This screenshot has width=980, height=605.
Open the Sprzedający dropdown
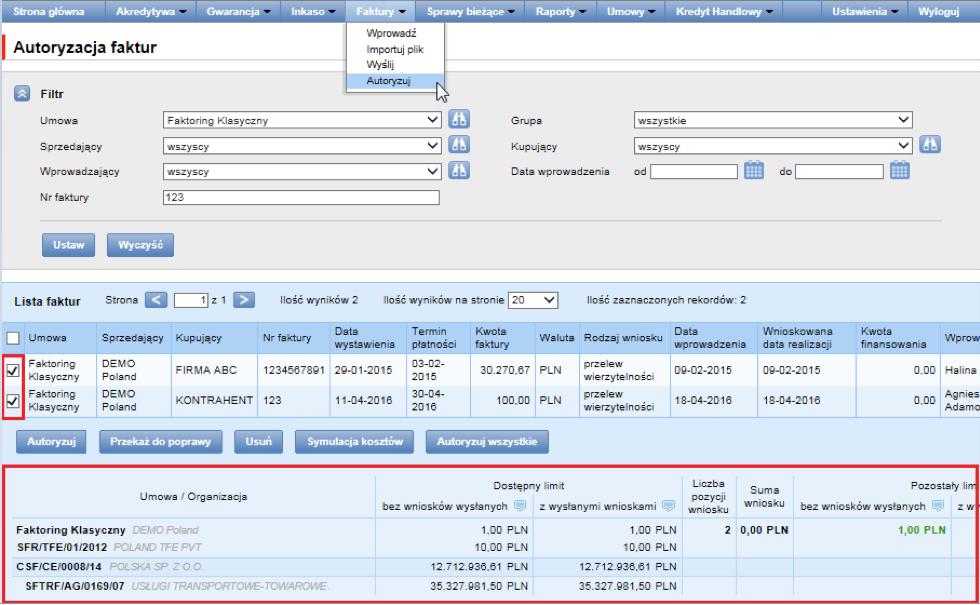pos(302,146)
